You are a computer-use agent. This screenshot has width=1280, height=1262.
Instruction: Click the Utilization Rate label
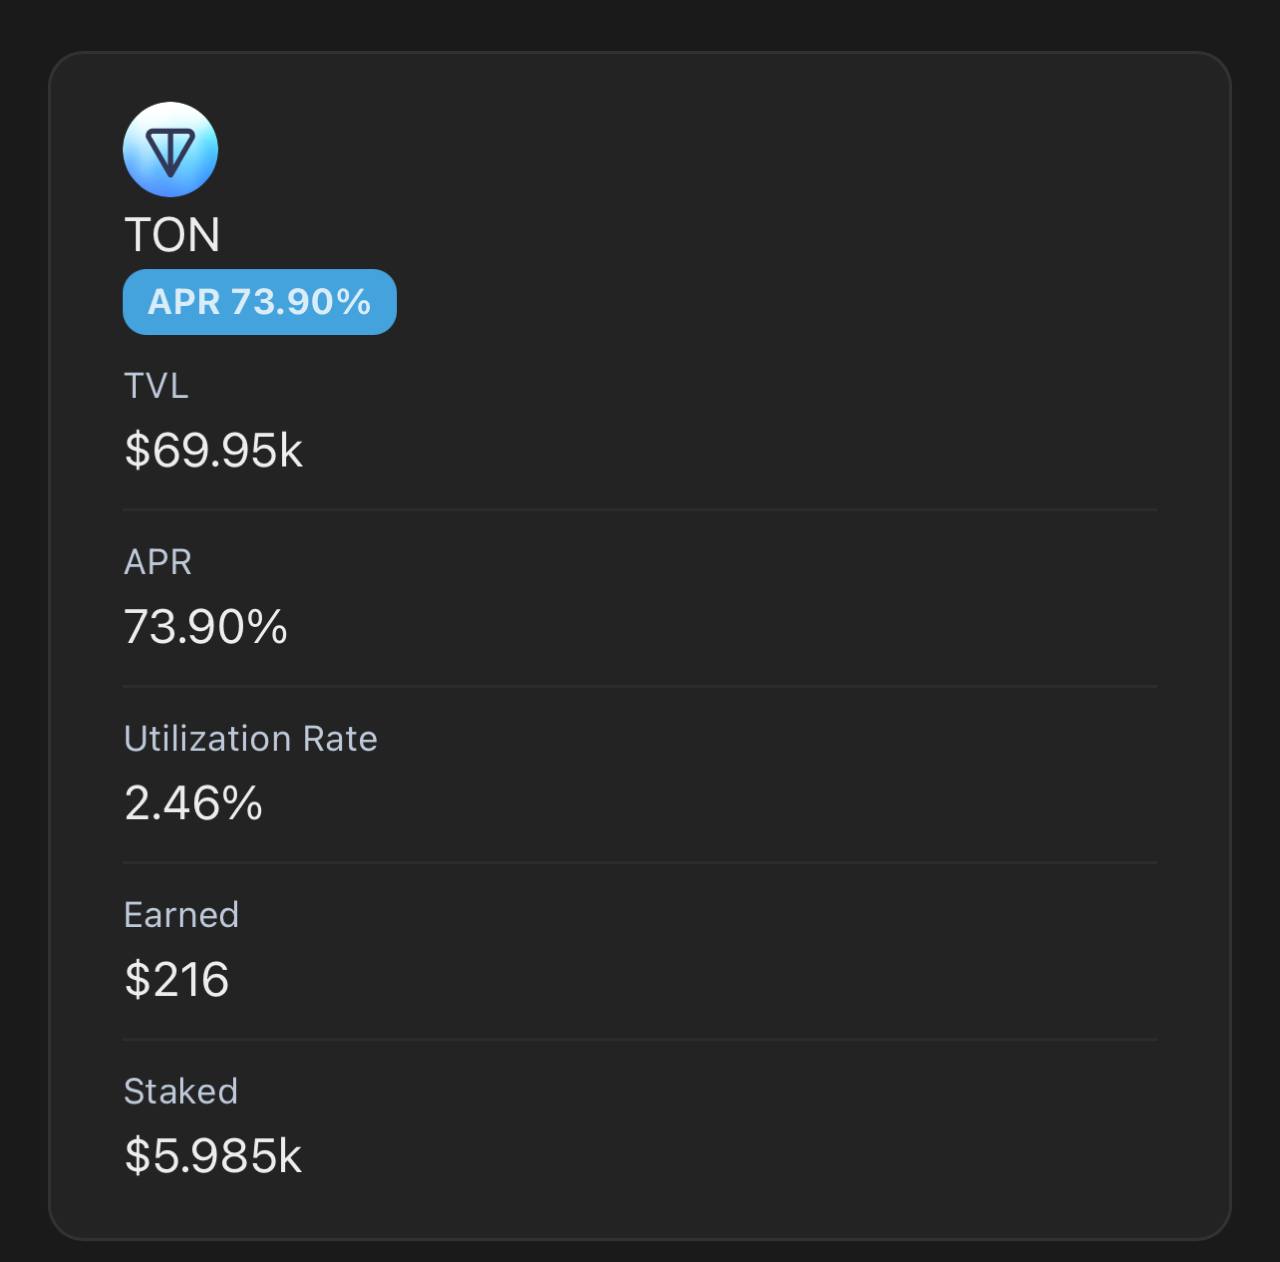pos(251,738)
